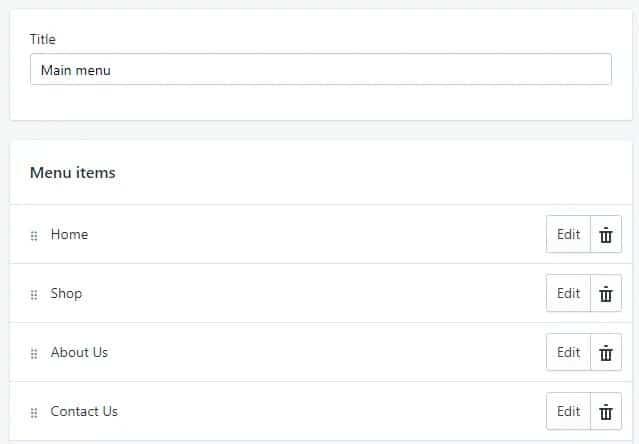Screen dimensions: 639x444
Task: Click the Contact Us trash icon
Action: point(606,412)
